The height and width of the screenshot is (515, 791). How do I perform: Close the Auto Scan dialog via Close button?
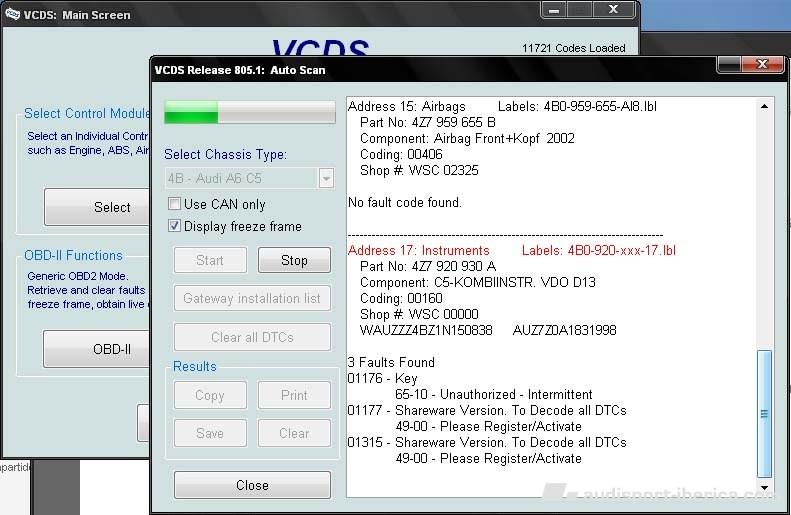tap(252, 485)
